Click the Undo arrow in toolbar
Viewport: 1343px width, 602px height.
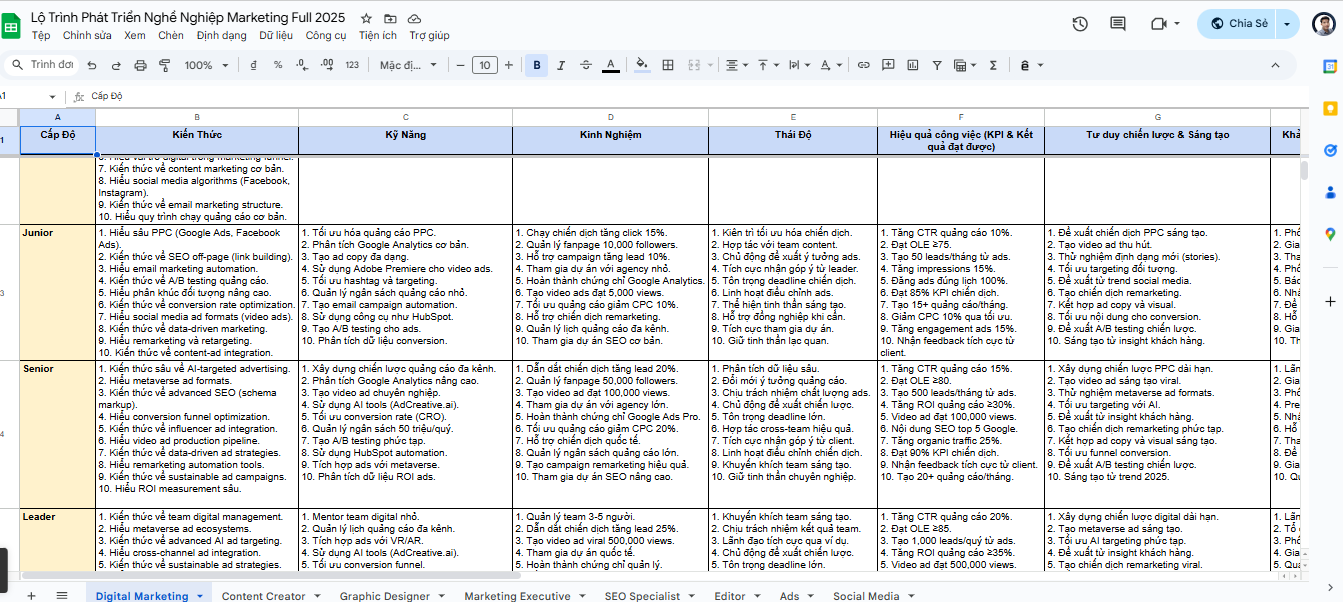point(92,65)
